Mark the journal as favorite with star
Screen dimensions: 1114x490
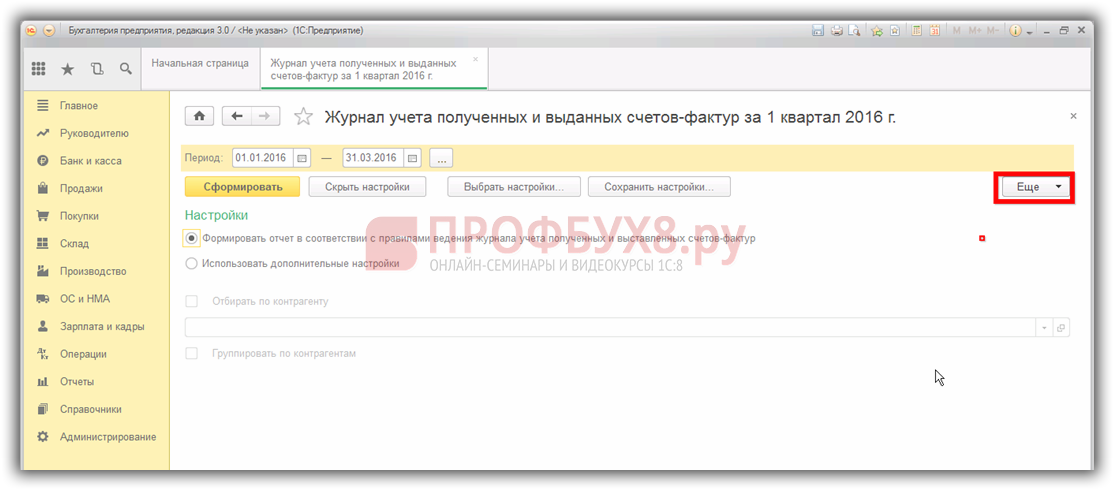tap(303, 116)
